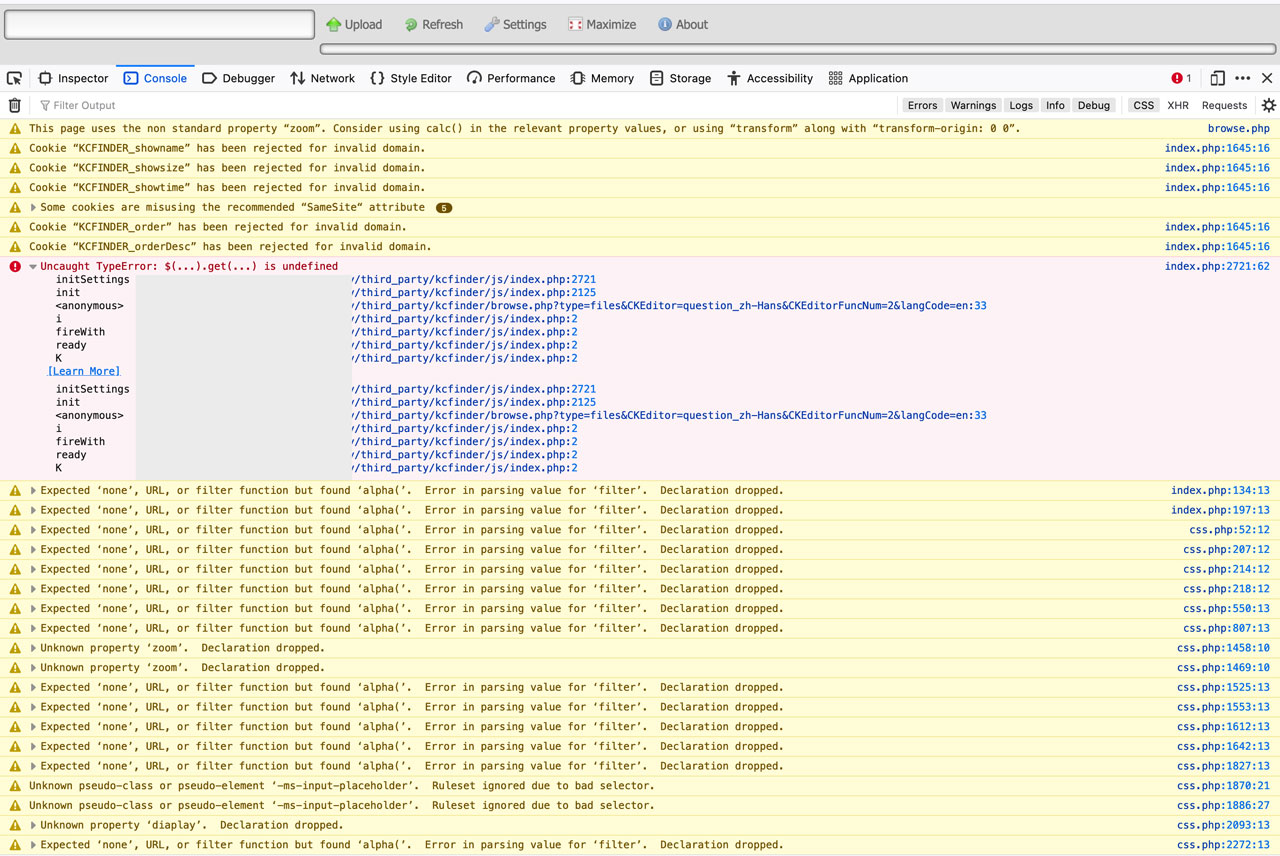Open the index.php:134:13 source link
The image size is (1280, 856).
pos(1220,490)
